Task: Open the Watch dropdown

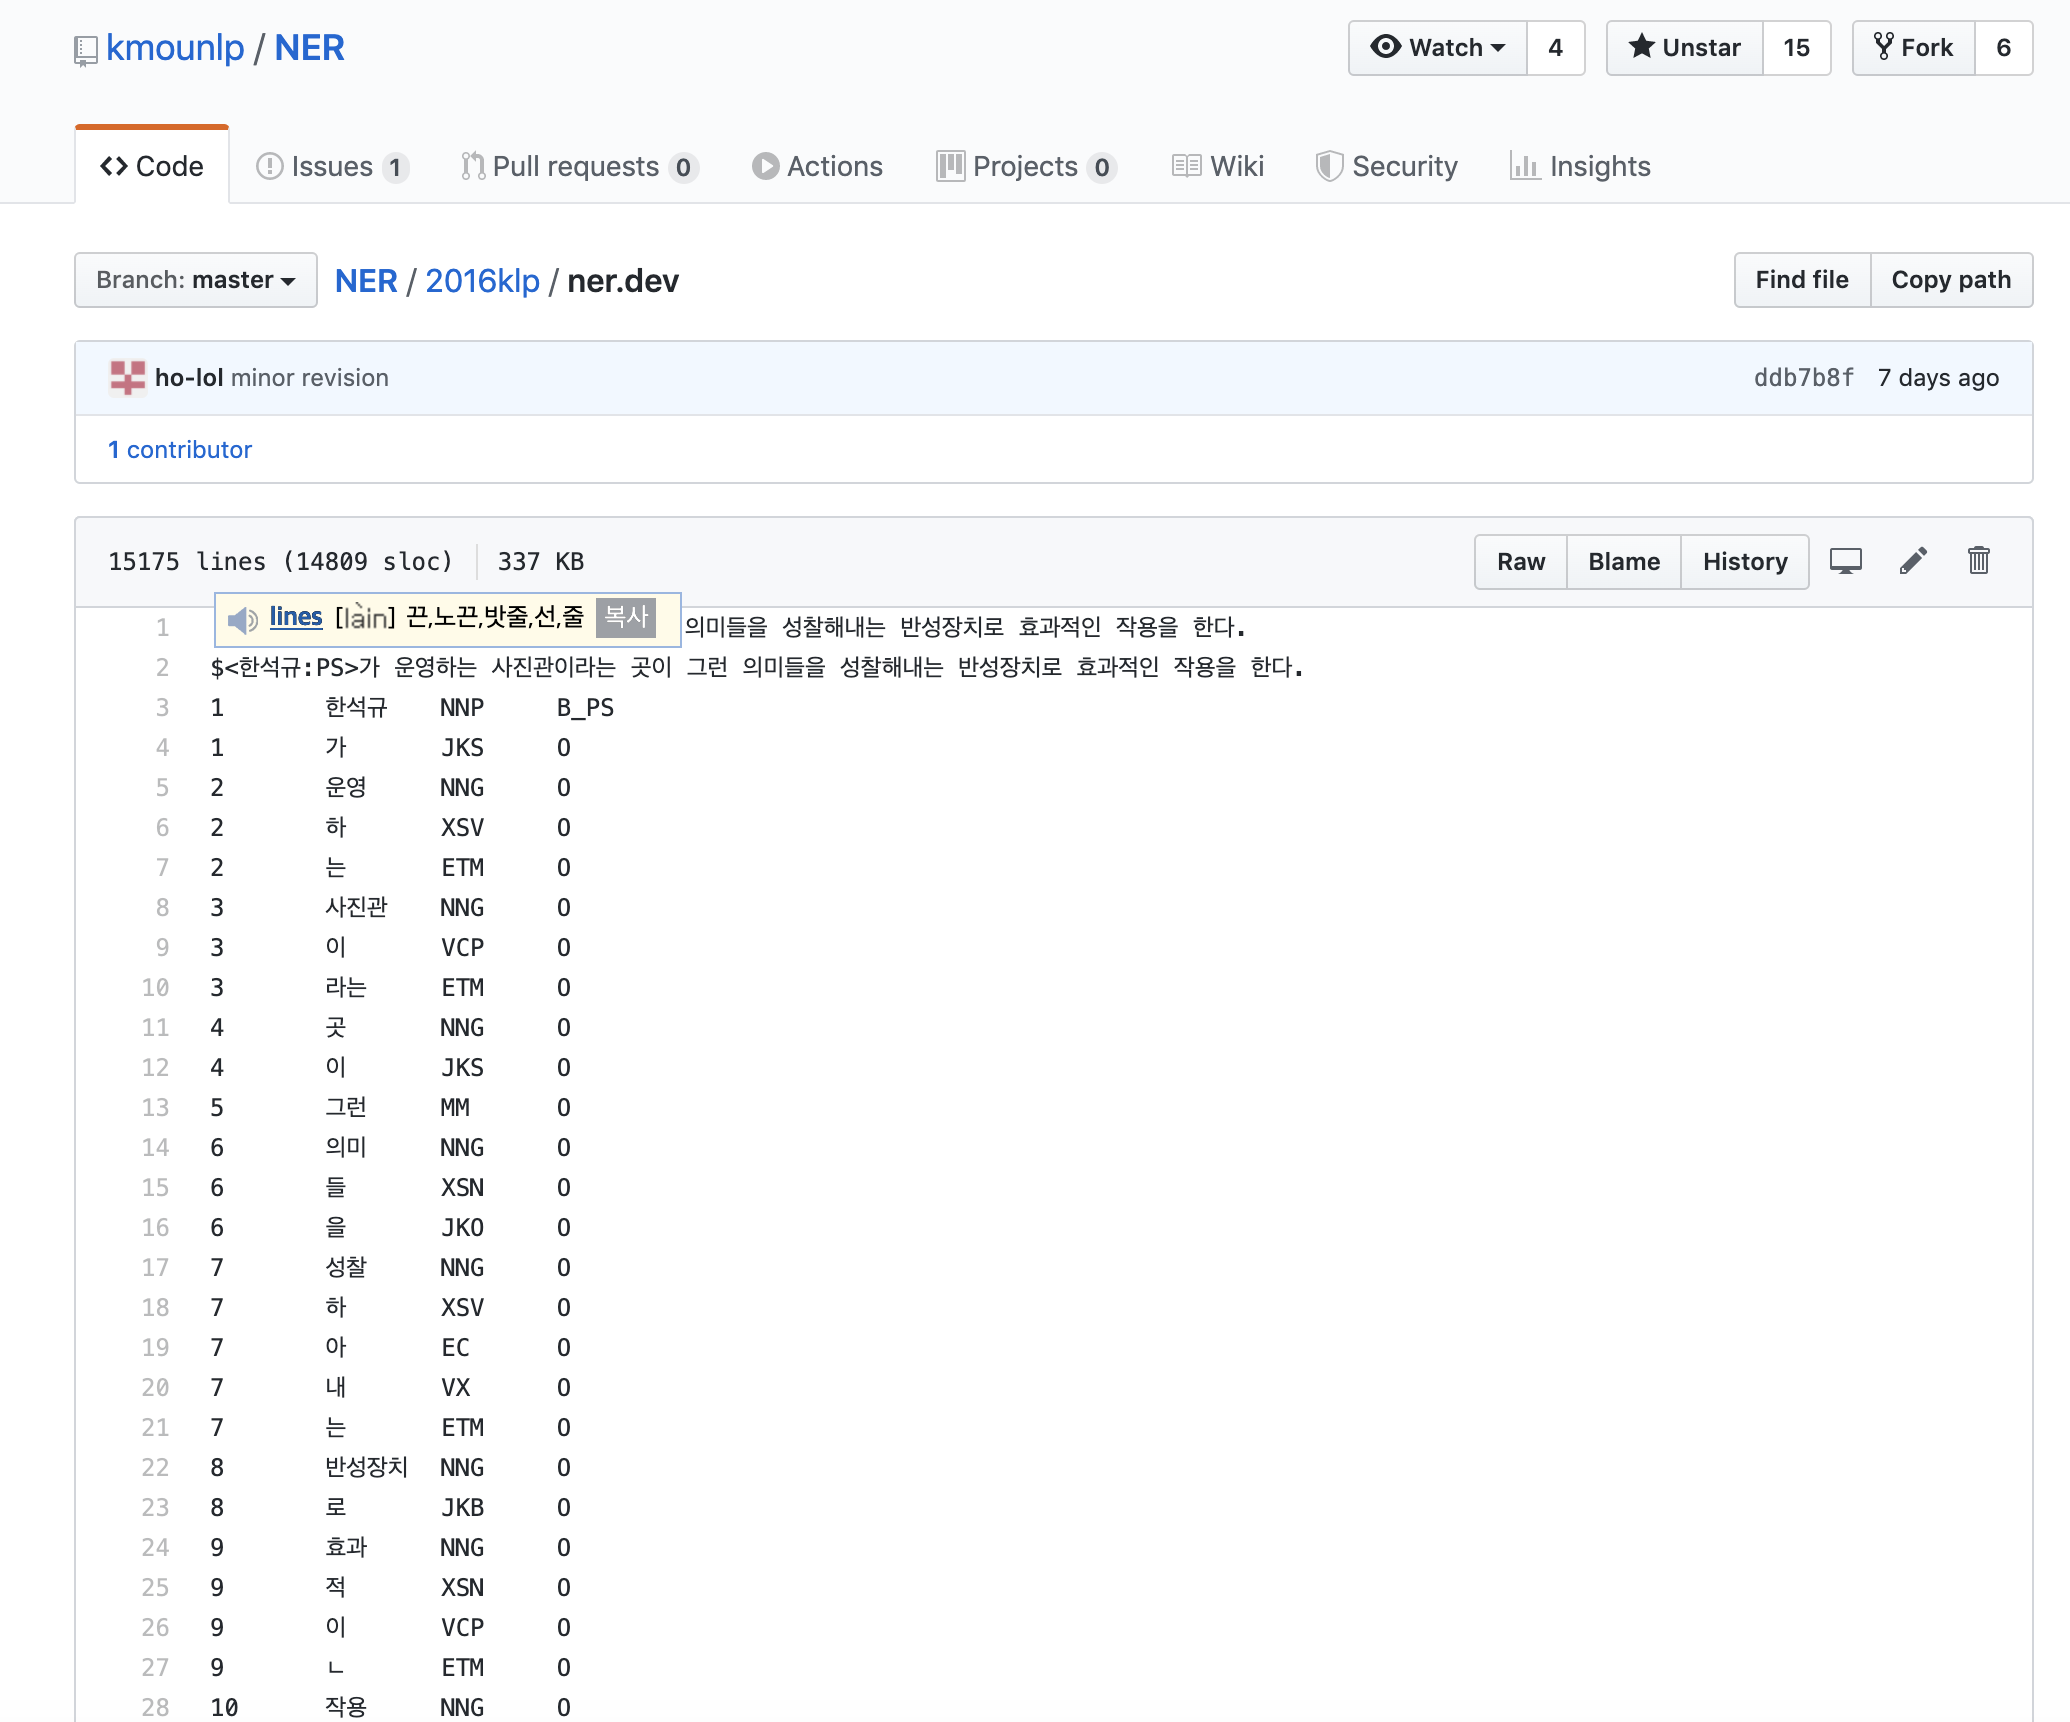Action: pos(1437,48)
